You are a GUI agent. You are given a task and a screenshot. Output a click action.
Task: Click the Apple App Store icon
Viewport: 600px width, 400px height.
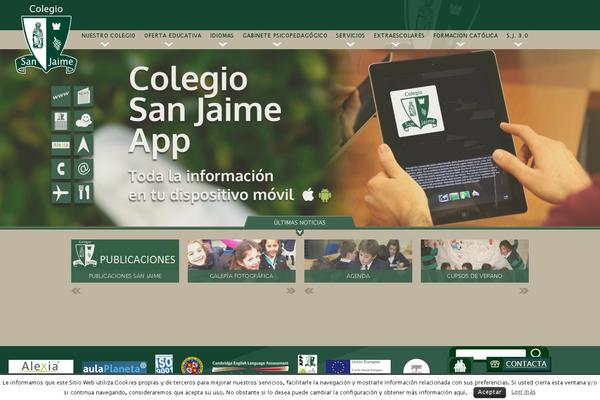308,195
